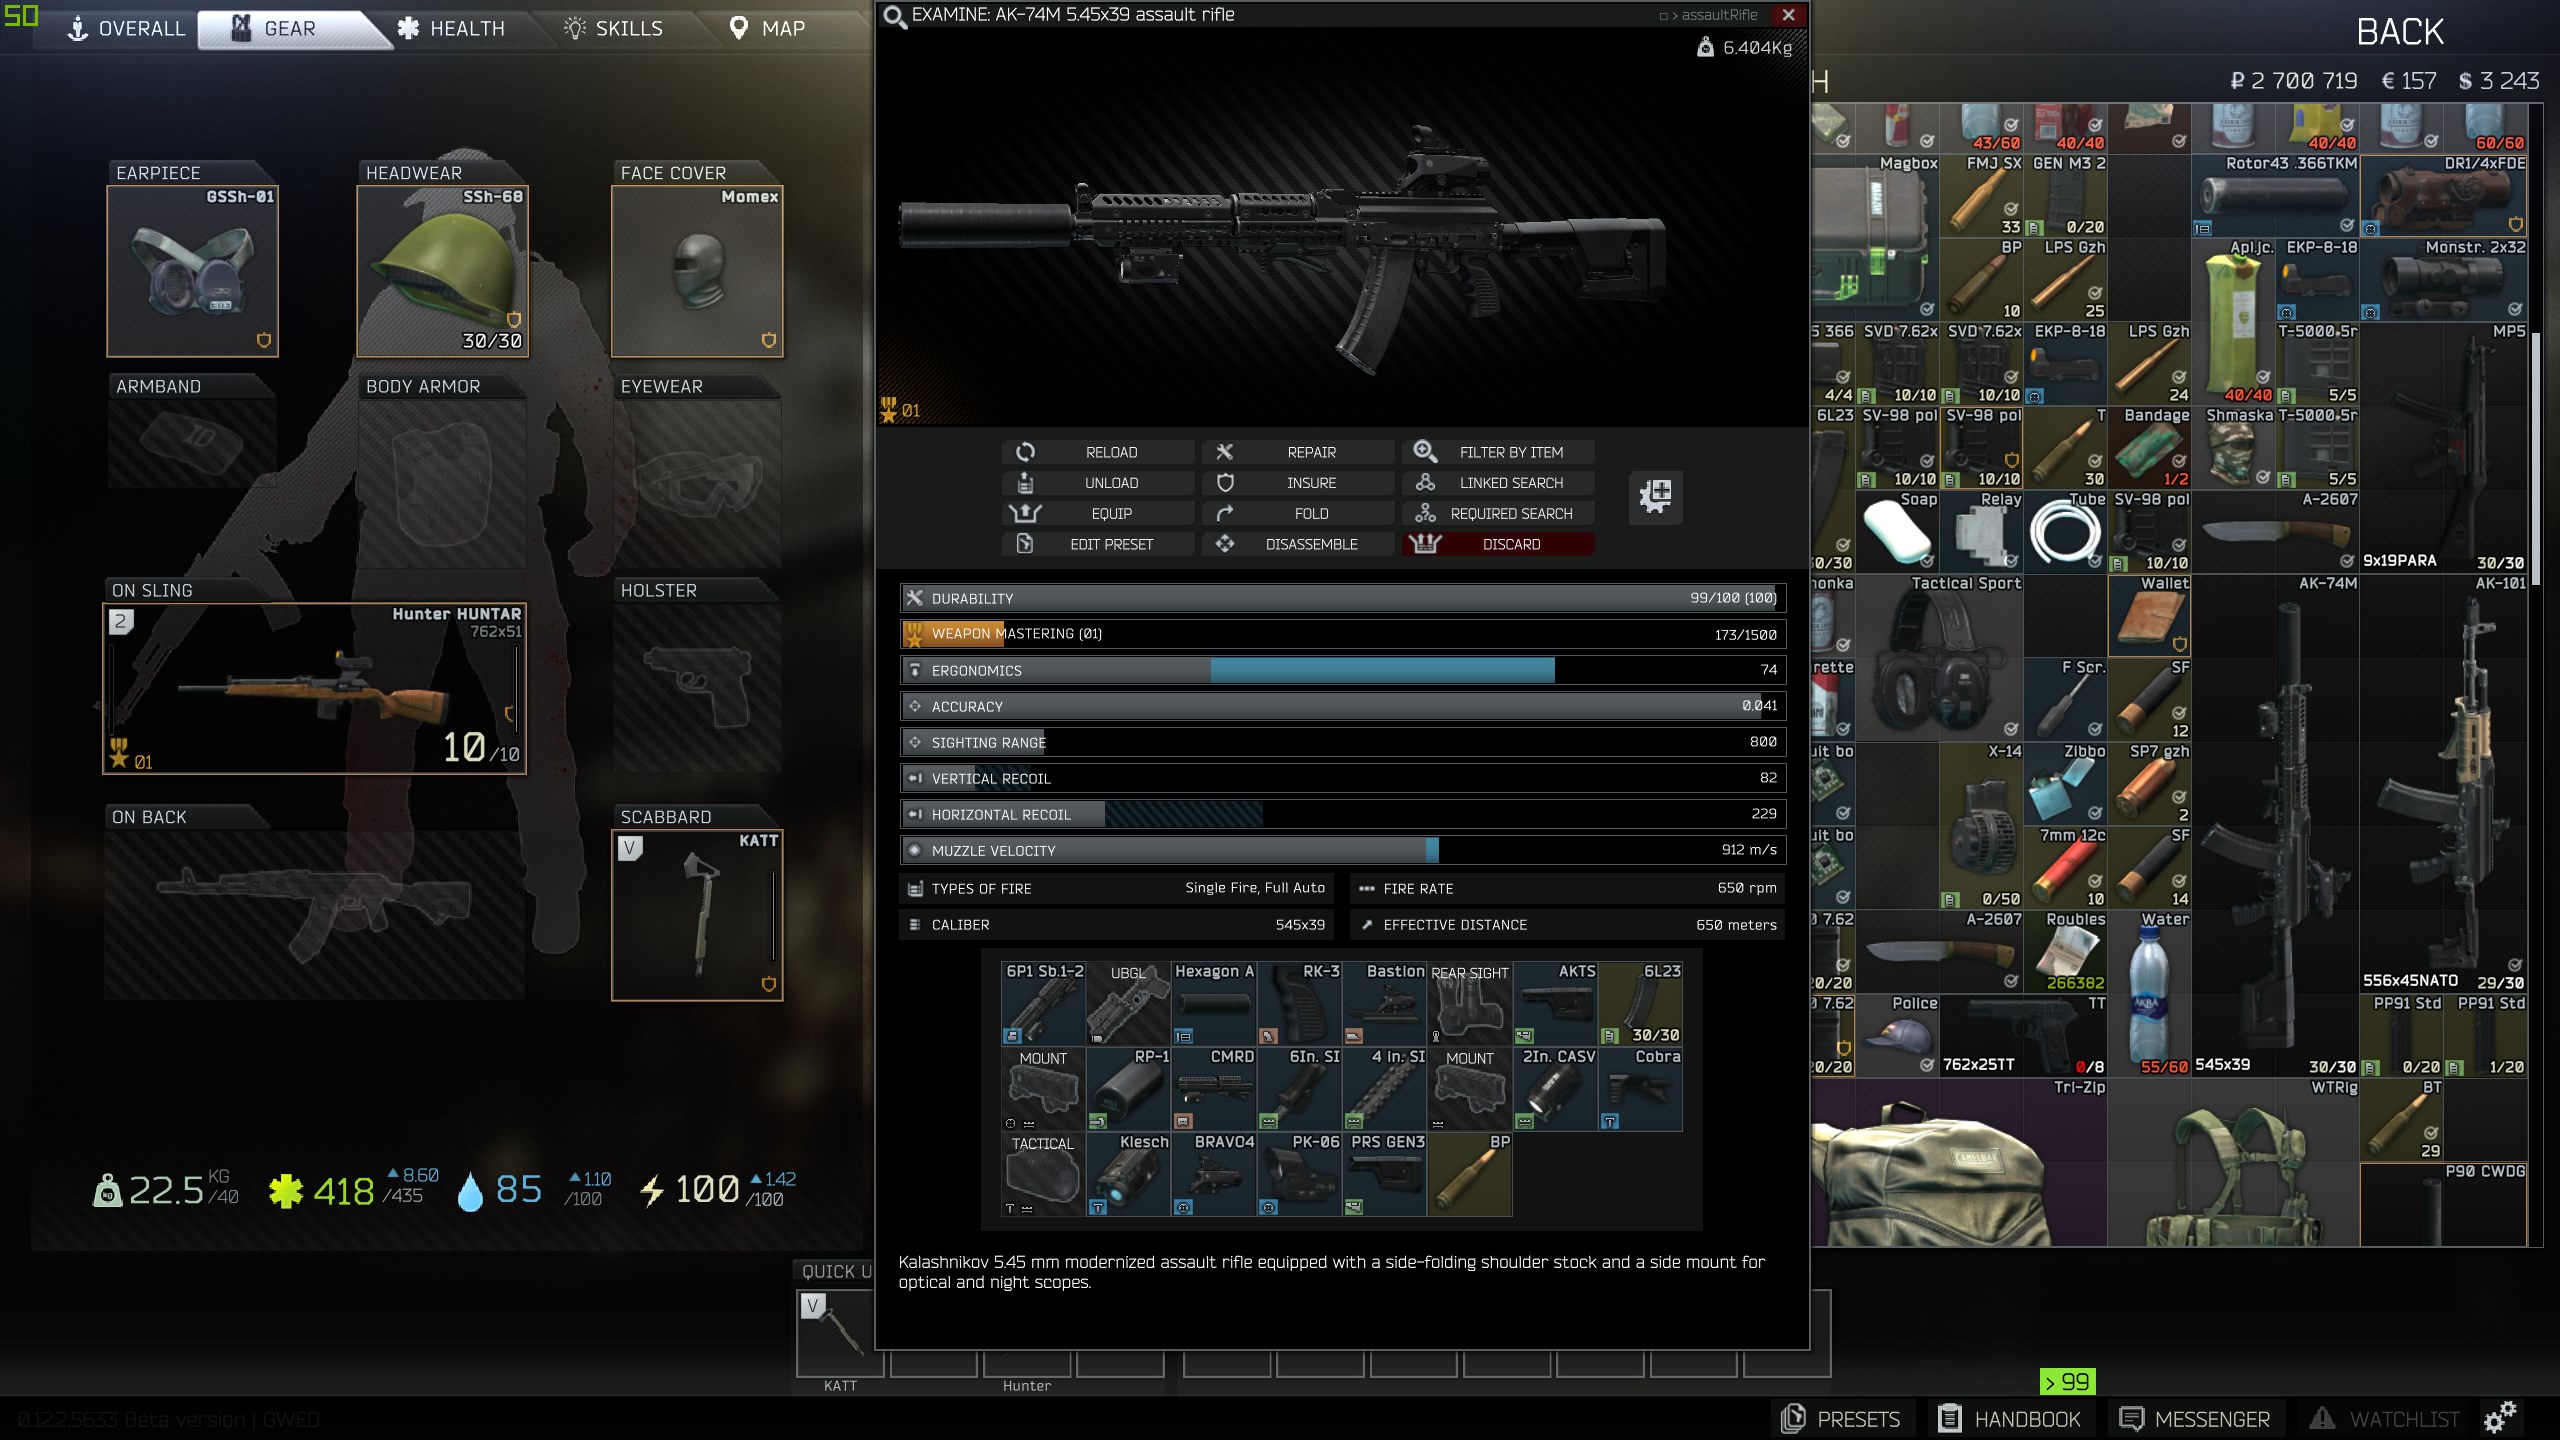Click the BACK button
Image resolution: width=2560 pixels, height=1440 pixels.
click(x=2400, y=32)
